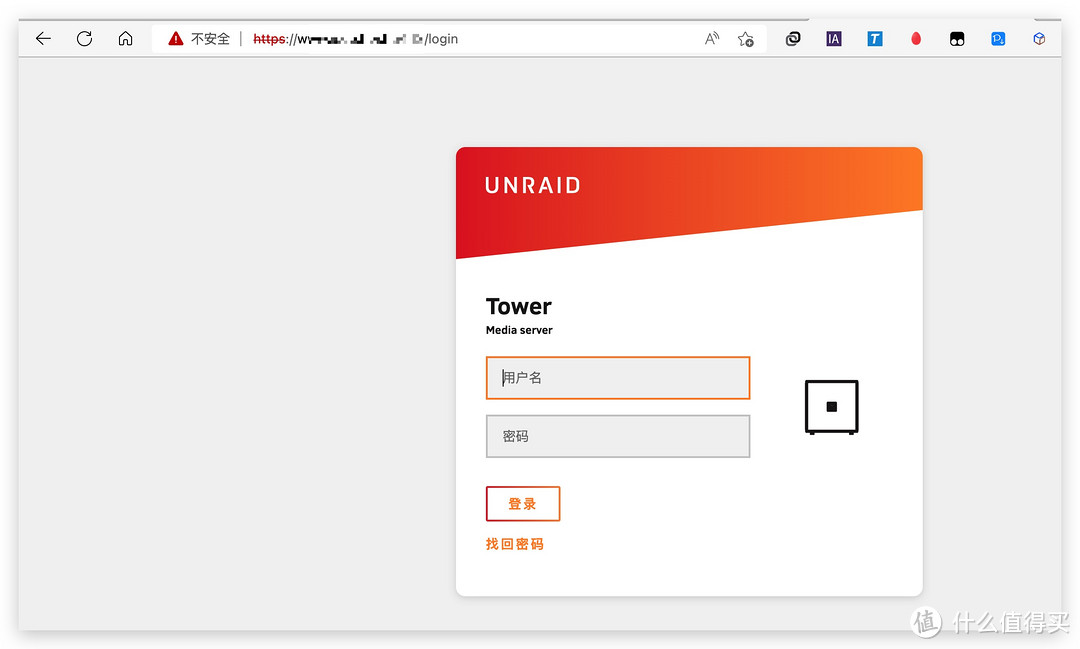Screen dimensions: 1080x649
Task: Click the Media server description text
Action: 519,330
